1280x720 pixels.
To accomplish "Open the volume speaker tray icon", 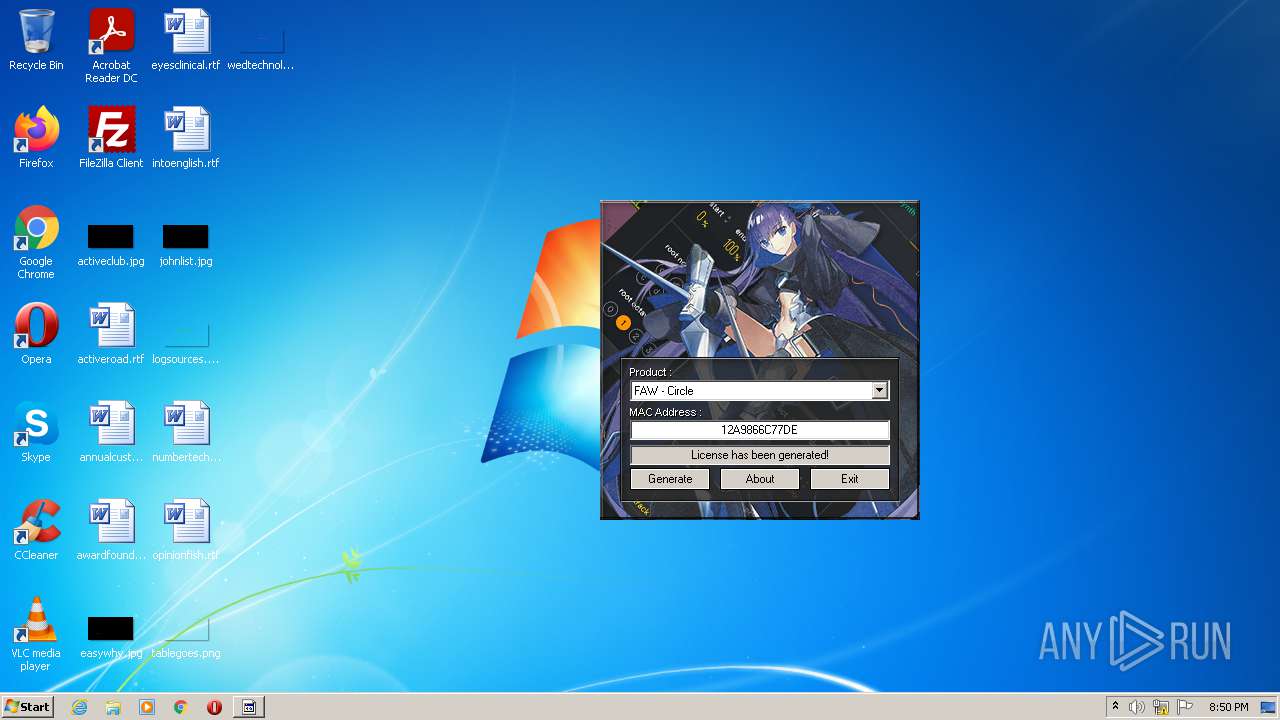I will tap(1137, 707).
